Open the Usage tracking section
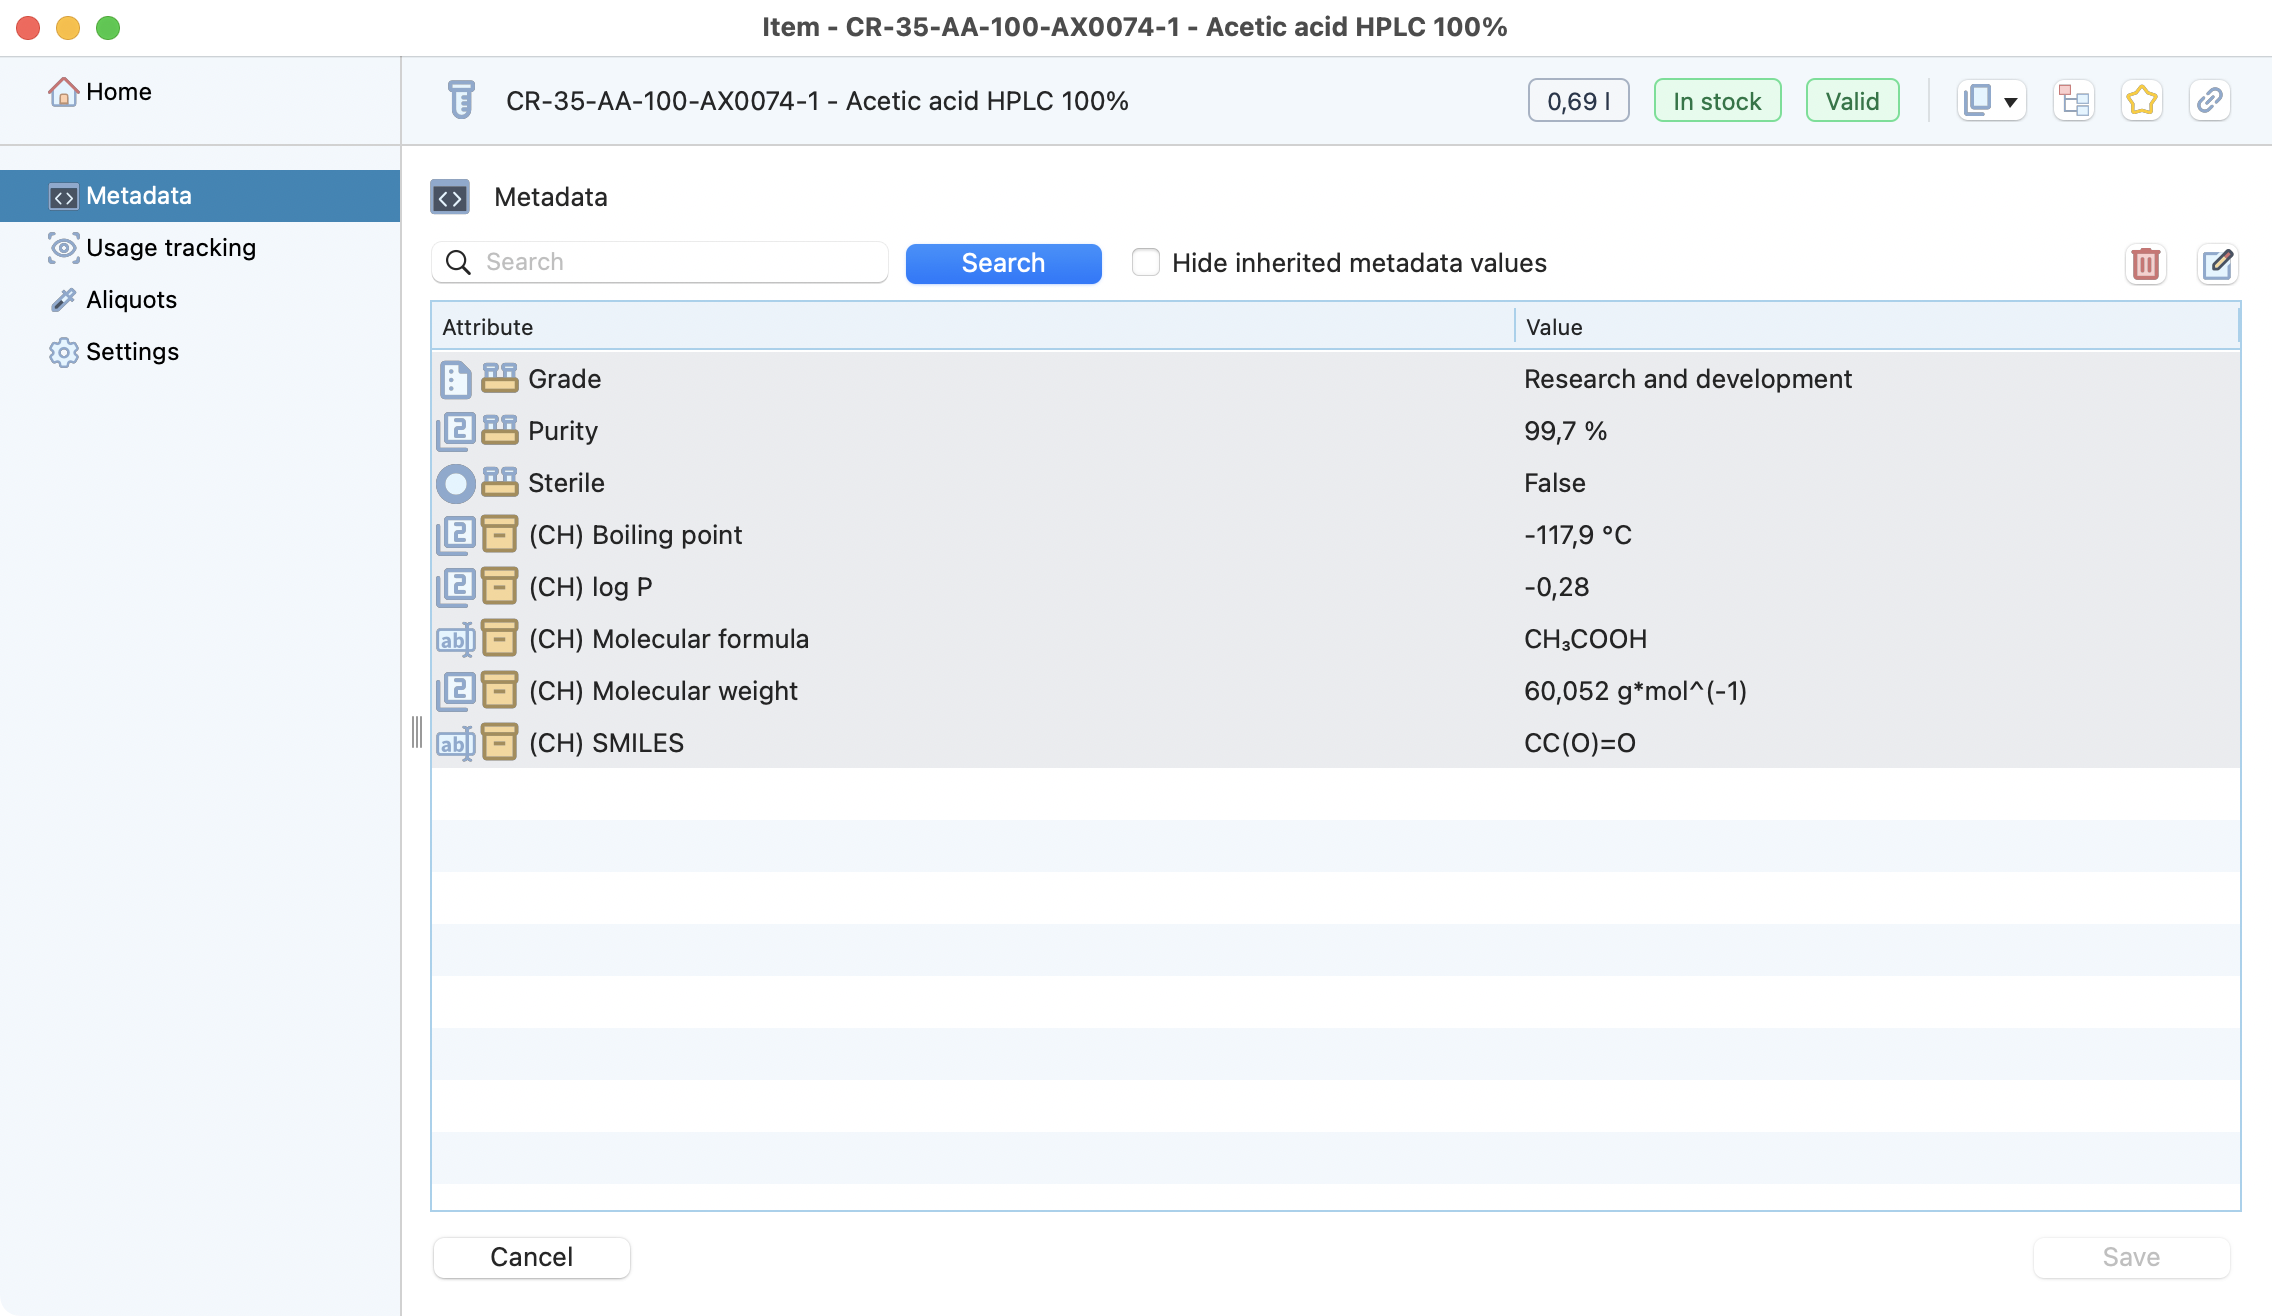Image resolution: width=2272 pixels, height=1316 pixels. (170, 248)
